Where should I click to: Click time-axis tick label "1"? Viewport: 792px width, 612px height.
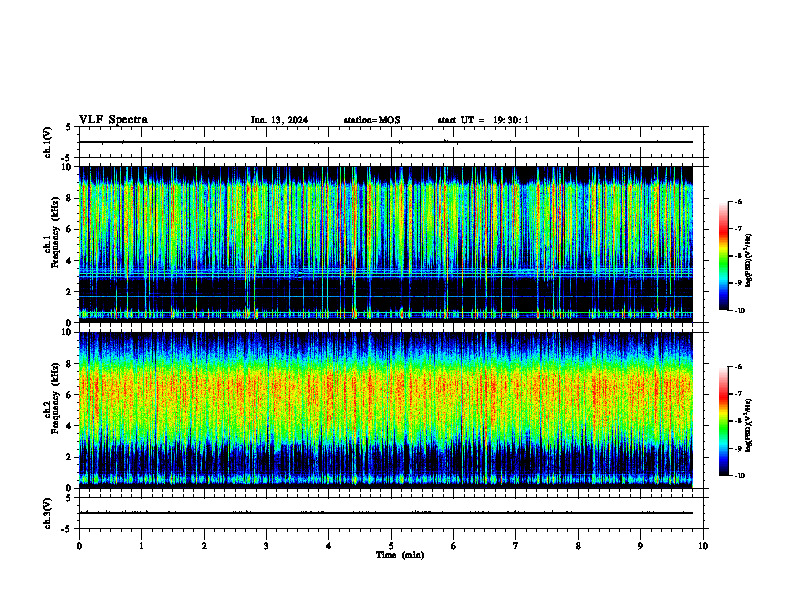click(142, 546)
